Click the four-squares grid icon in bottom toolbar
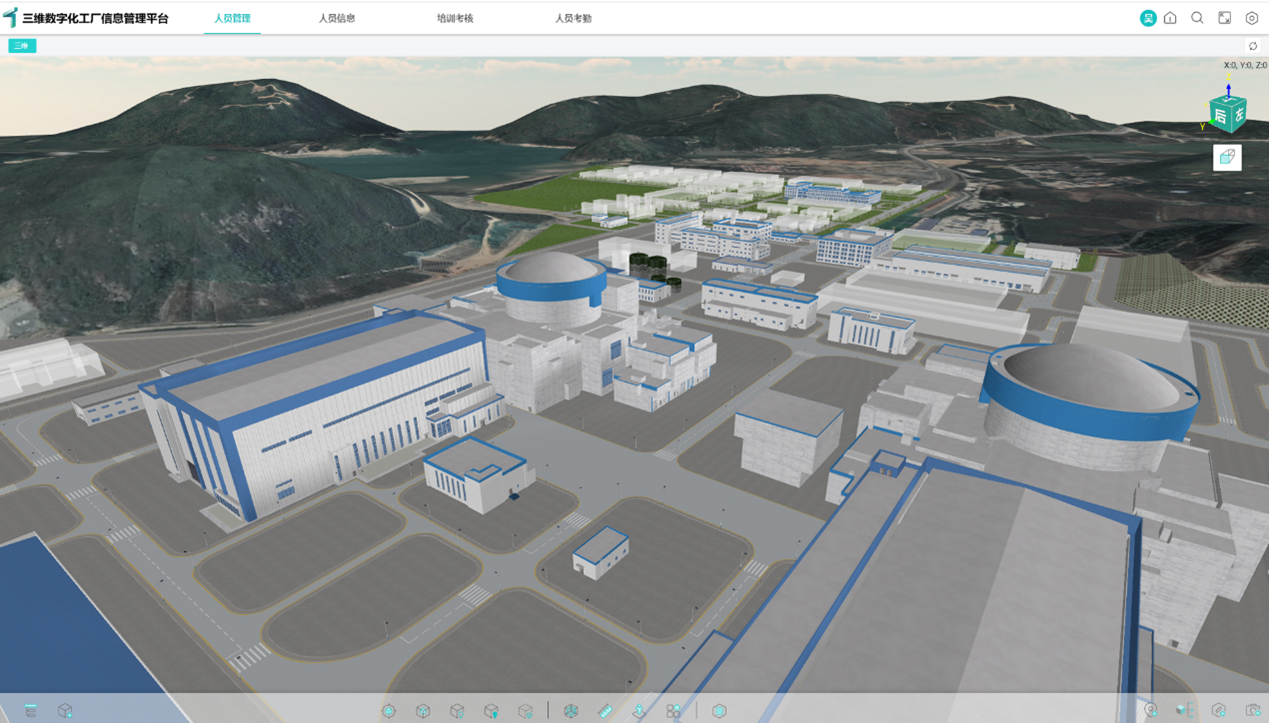1269x723 pixels. [x=673, y=711]
